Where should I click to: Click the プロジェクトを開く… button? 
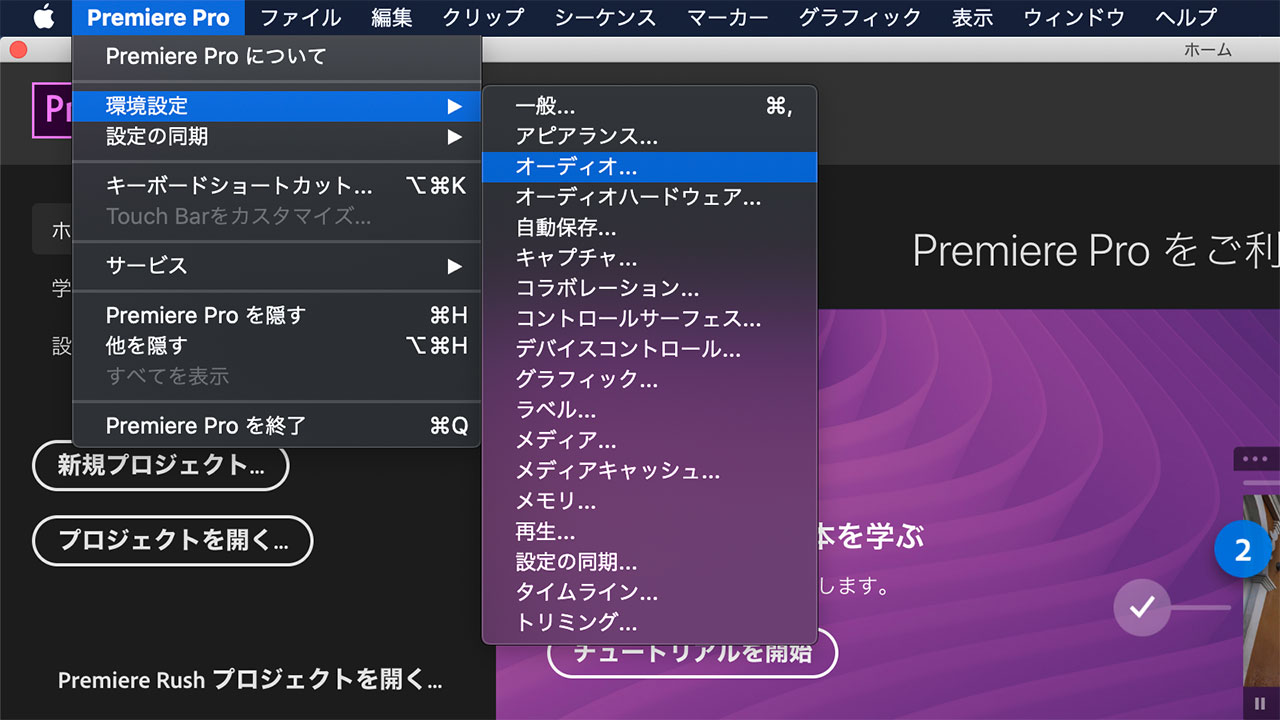pos(173,541)
